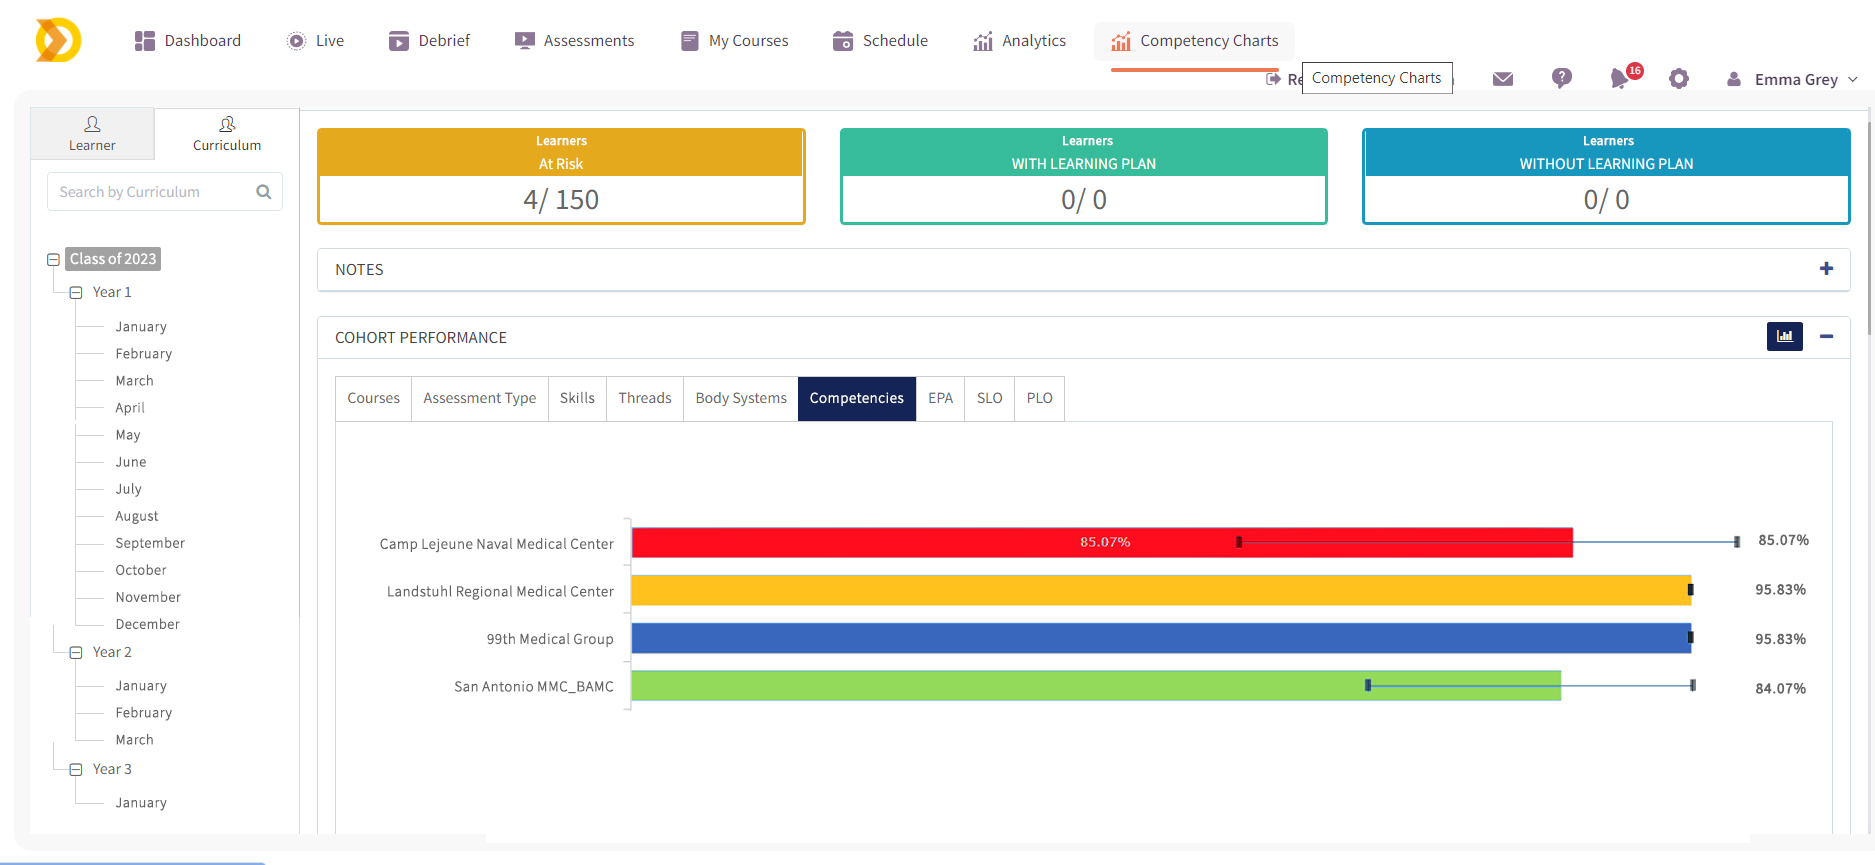Select September under Year 1
The height and width of the screenshot is (865, 1875).
point(150,543)
